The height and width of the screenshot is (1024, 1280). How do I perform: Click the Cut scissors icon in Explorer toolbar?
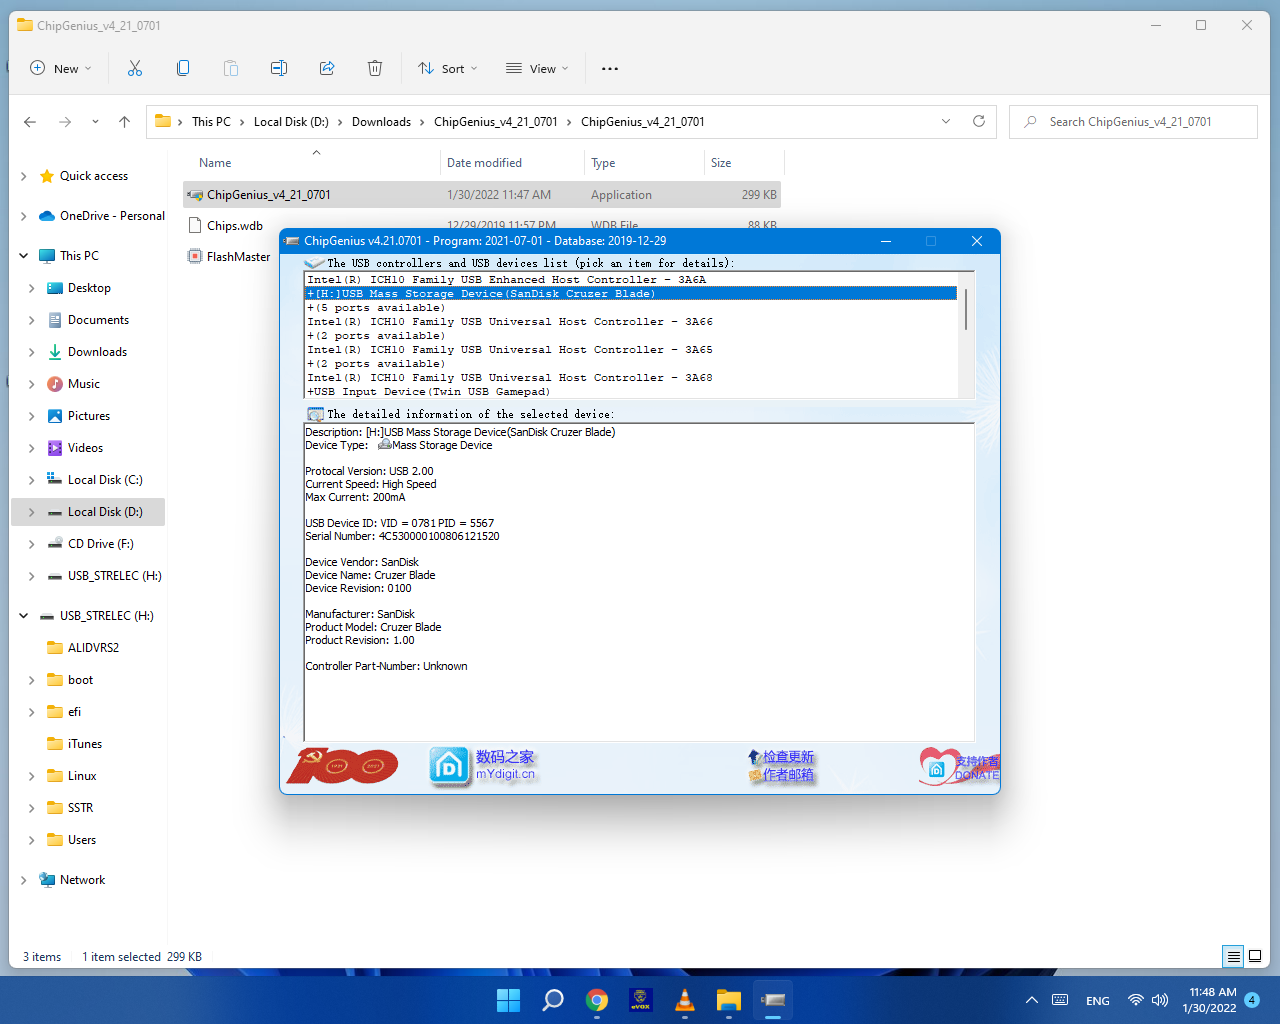click(x=135, y=68)
